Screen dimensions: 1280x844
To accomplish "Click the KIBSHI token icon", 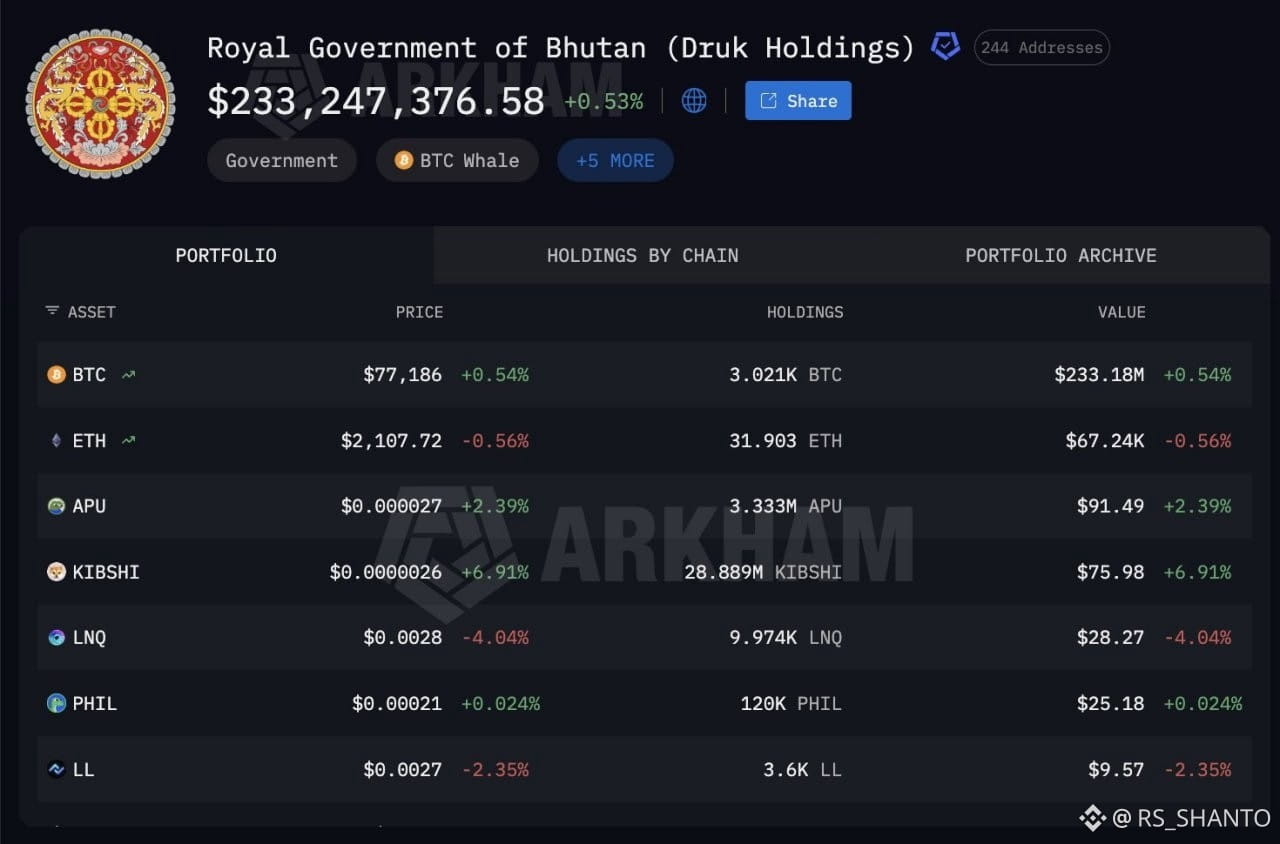I will 57,572.
